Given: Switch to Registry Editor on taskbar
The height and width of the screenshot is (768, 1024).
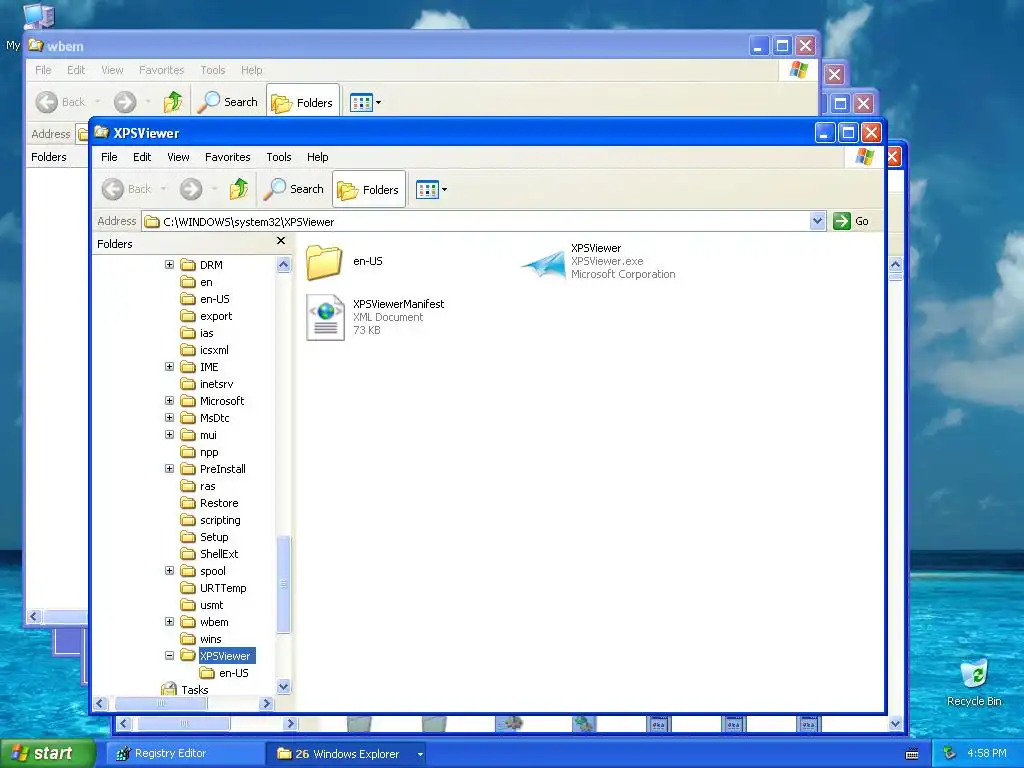Looking at the screenshot, I should (x=184, y=754).
